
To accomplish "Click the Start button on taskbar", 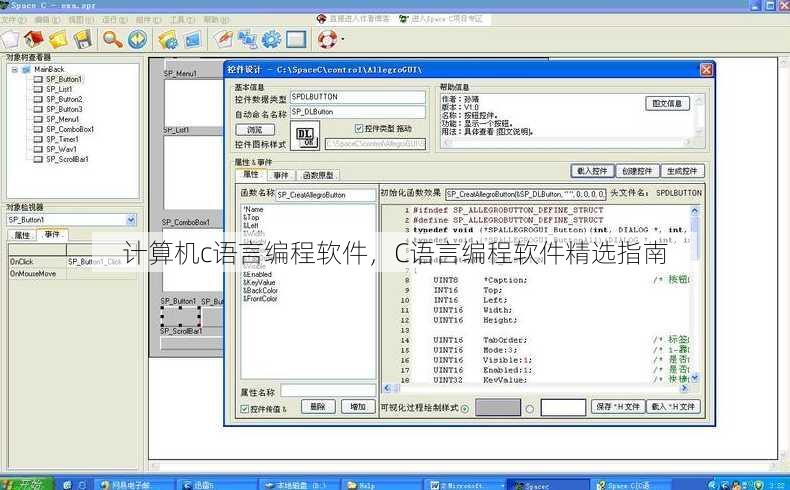I will point(27,484).
